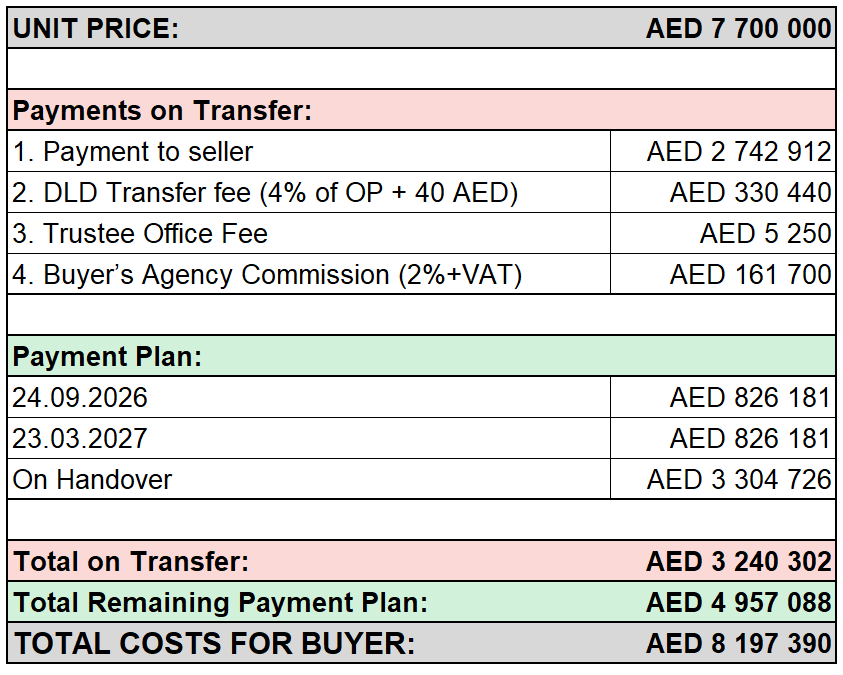The image size is (843, 675).
Task: Click the Payment to seller label cell
Action: [309, 152]
